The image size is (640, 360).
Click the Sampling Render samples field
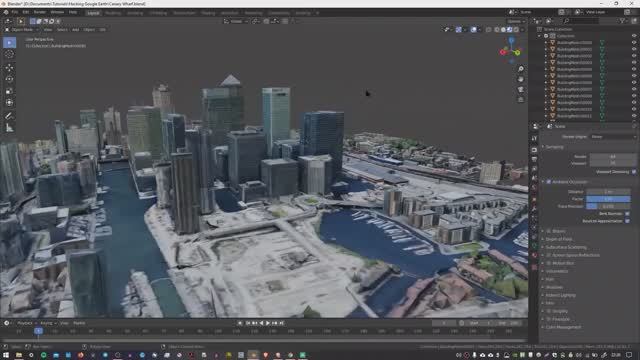[613, 156]
